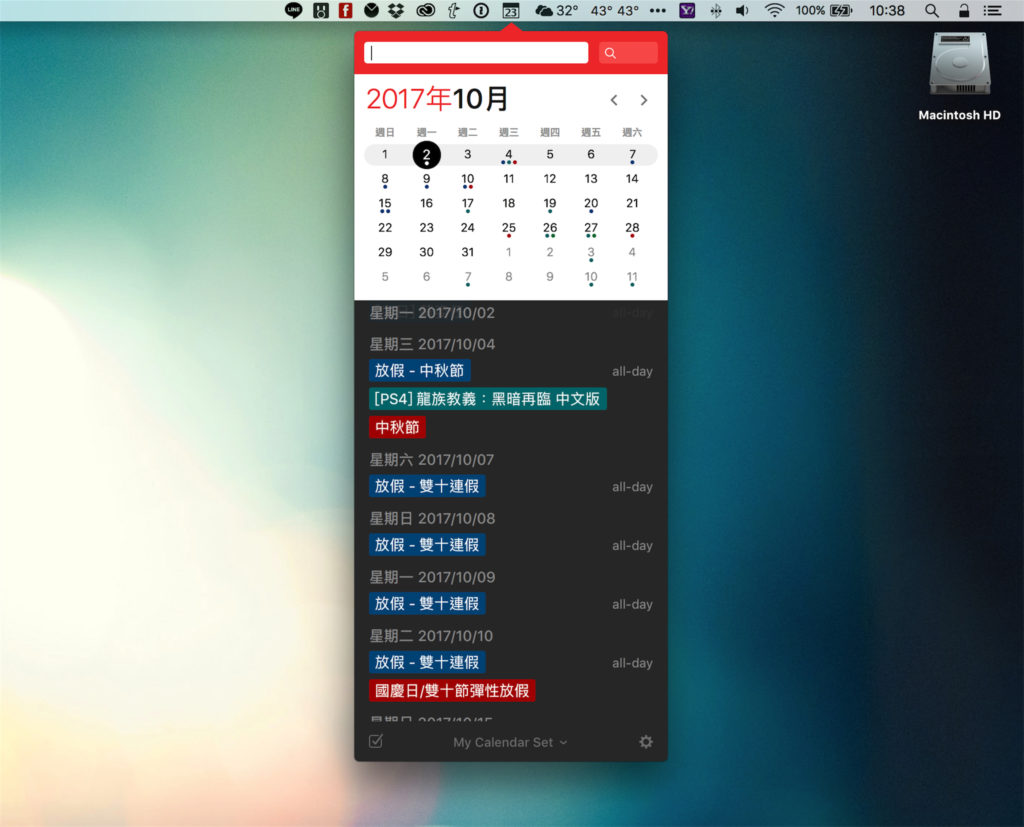Click the lock icon in menu bar
The width and height of the screenshot is (1024, 827).
964,10
